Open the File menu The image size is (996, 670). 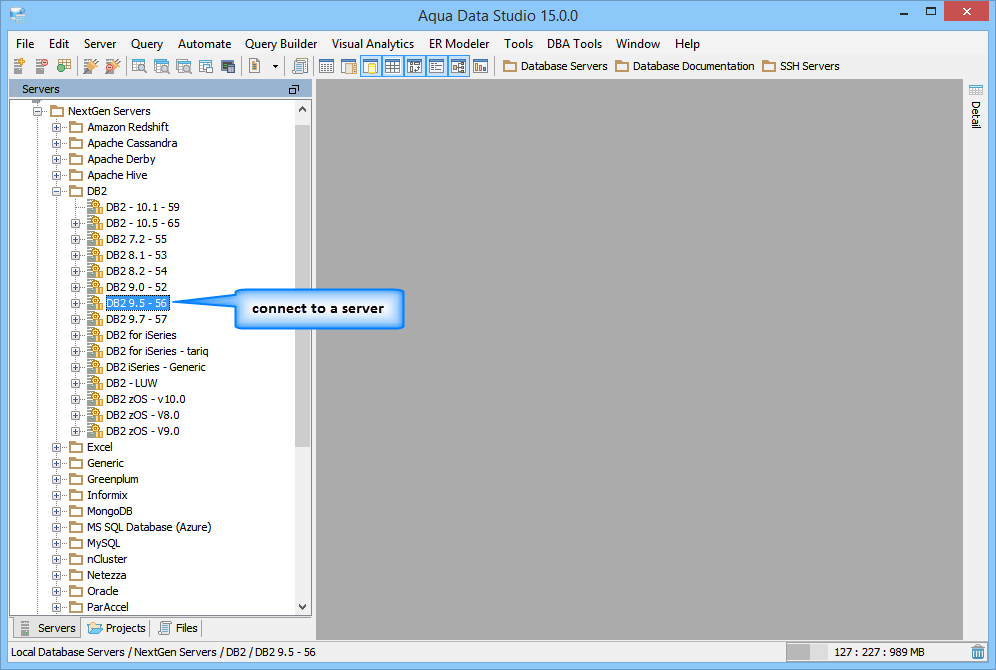click(25, 44)
